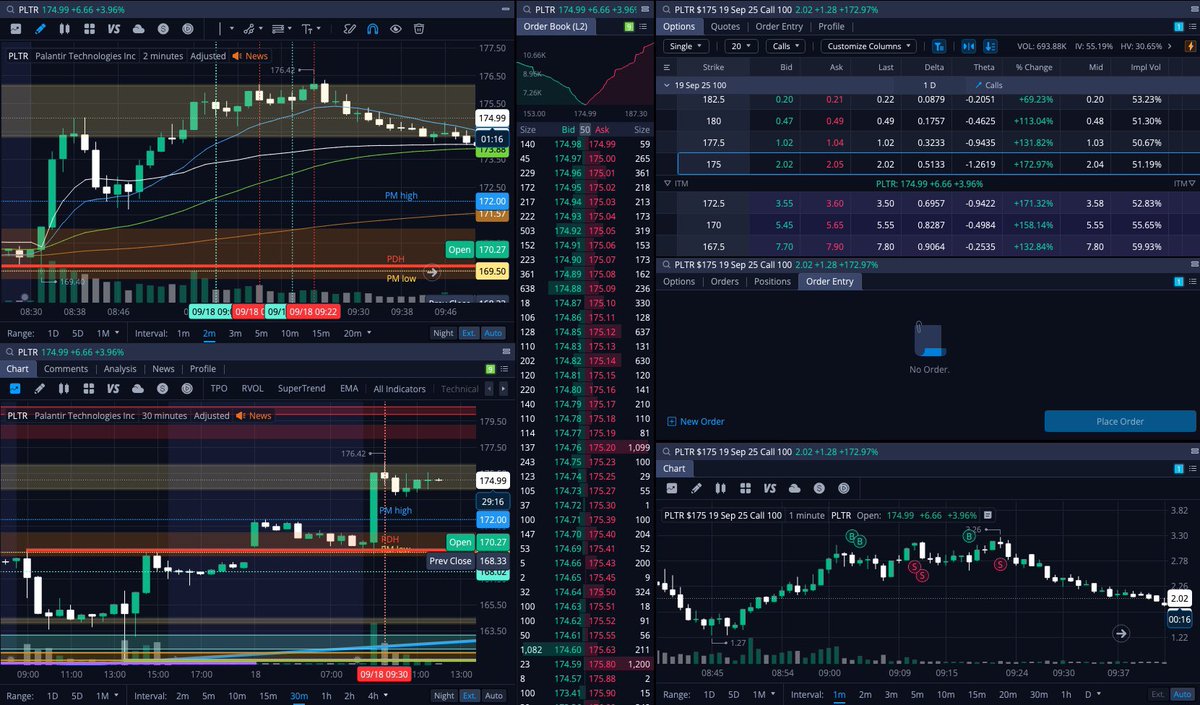Click arrow marker in option 1 minute chart
The width and height of the screenshot is (1200, 705).
pos(1121,633)
